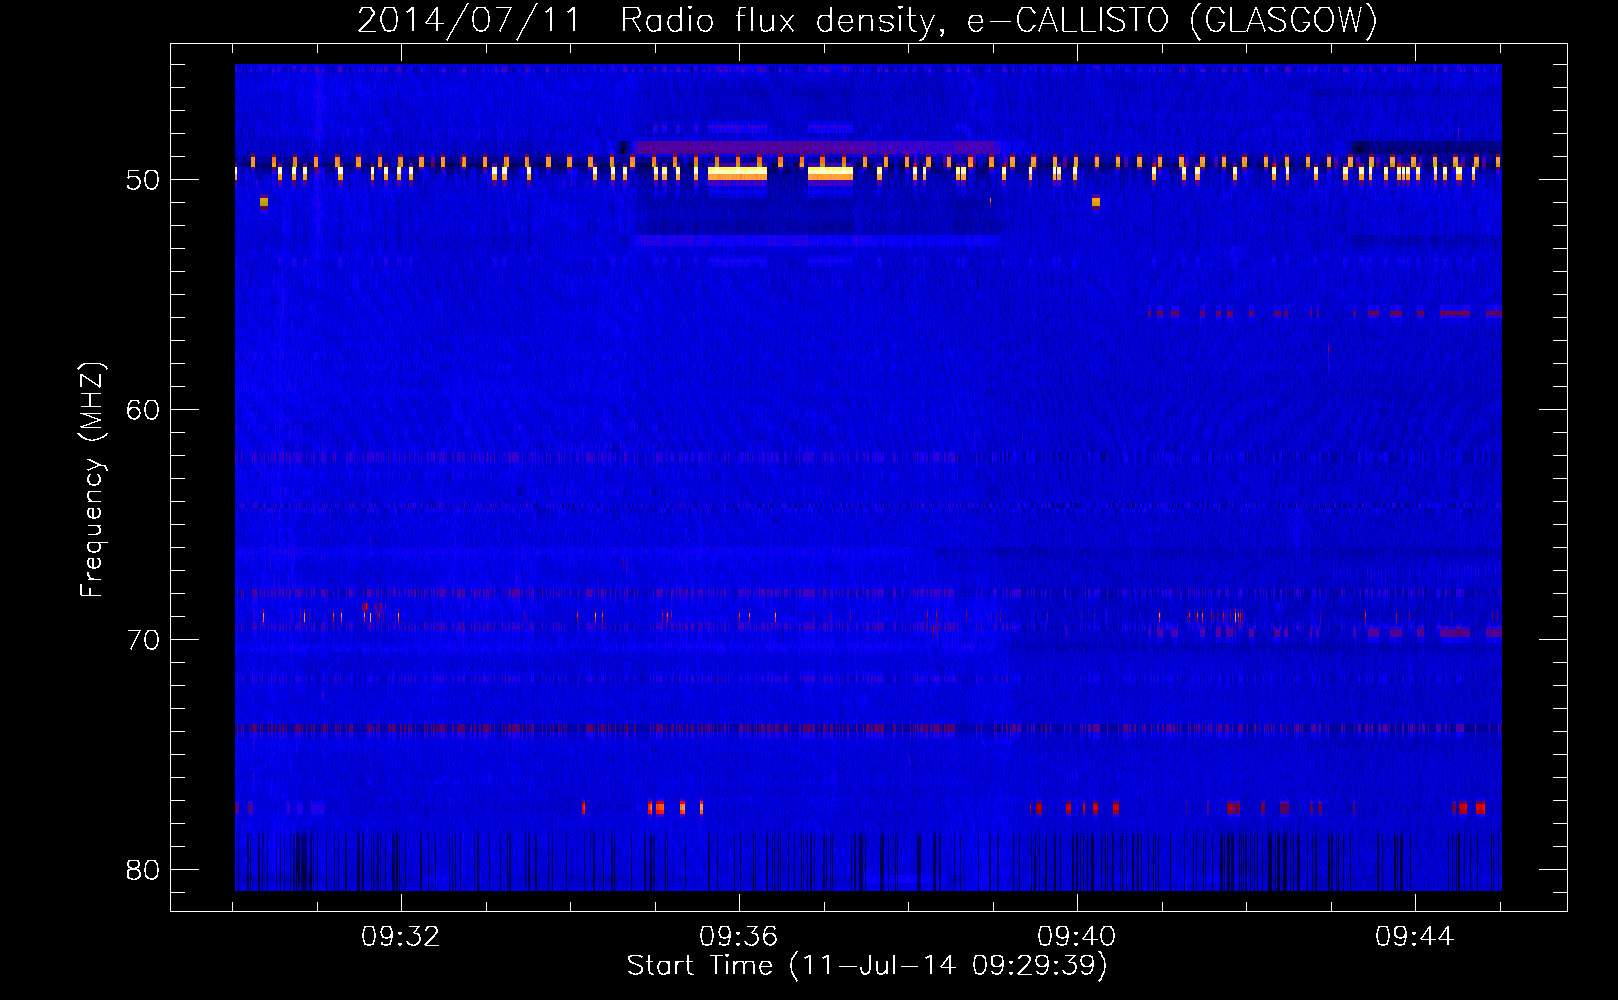Screen dimensions: 1618x1000
Task: Click the 'Frequency (MHZ)' axis title
Action: 92,479
